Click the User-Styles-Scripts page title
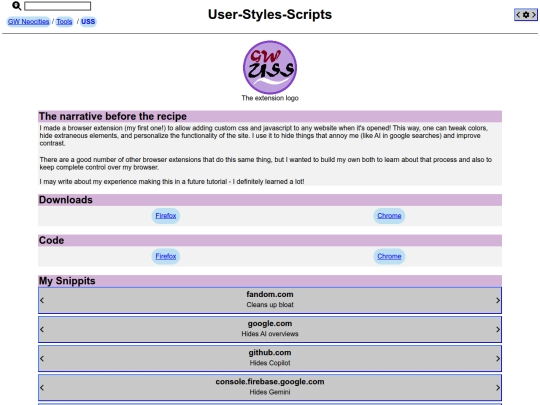The height and width of the screenshot is (405, 540). click(270, 14)
